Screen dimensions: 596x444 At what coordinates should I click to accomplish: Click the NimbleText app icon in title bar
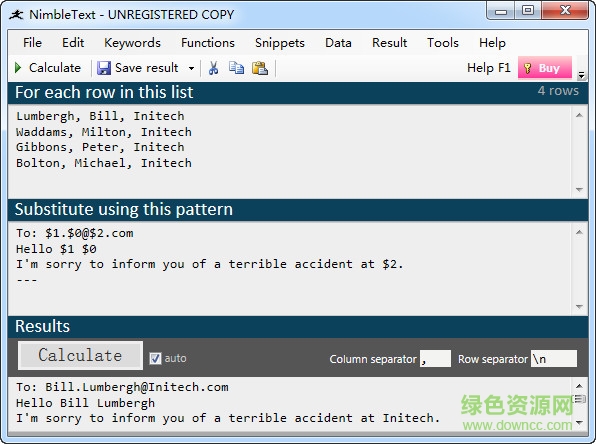(x=16, y=14)
